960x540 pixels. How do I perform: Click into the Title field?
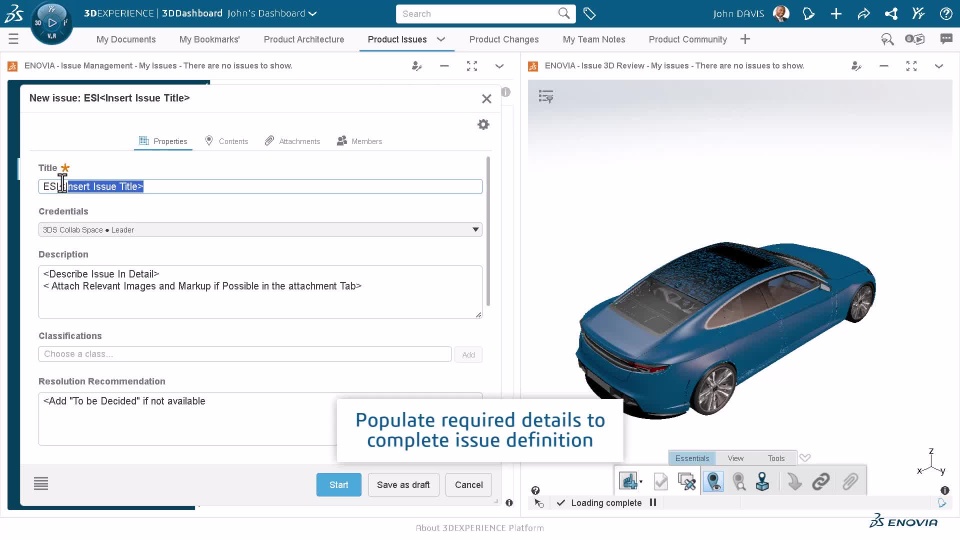coord(260,186)
